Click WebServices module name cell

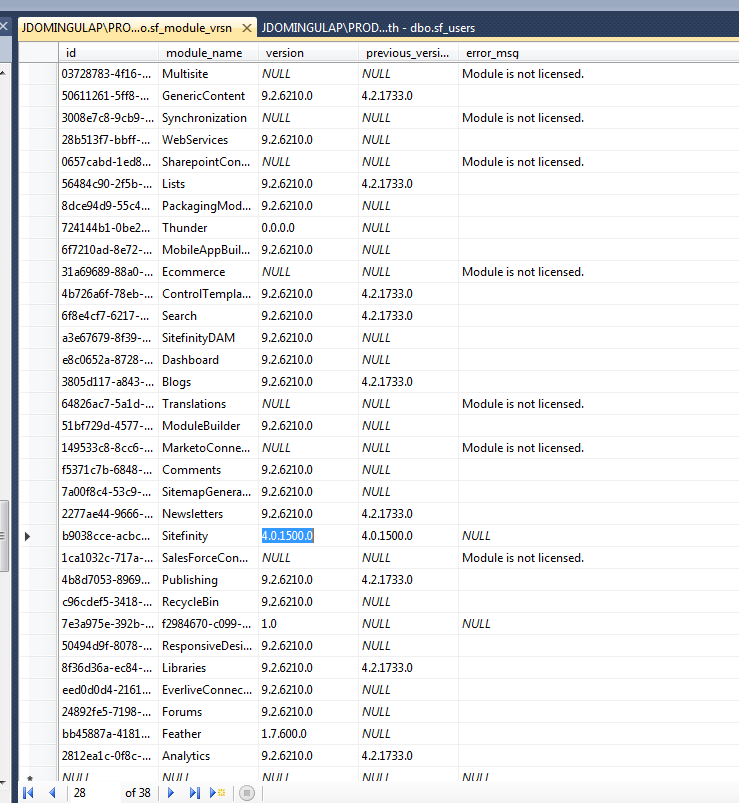pos(208,140)
